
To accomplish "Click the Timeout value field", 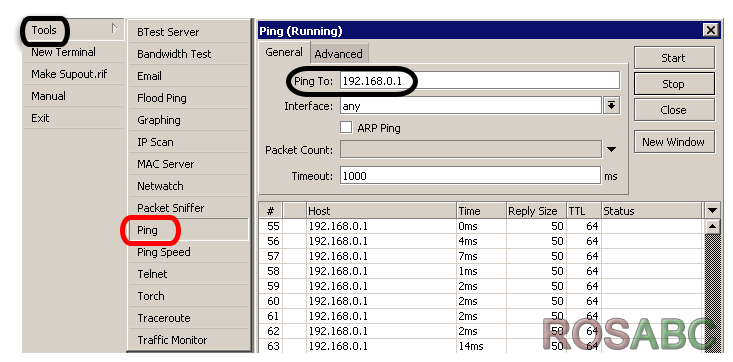I will click(x=470, y=175).
